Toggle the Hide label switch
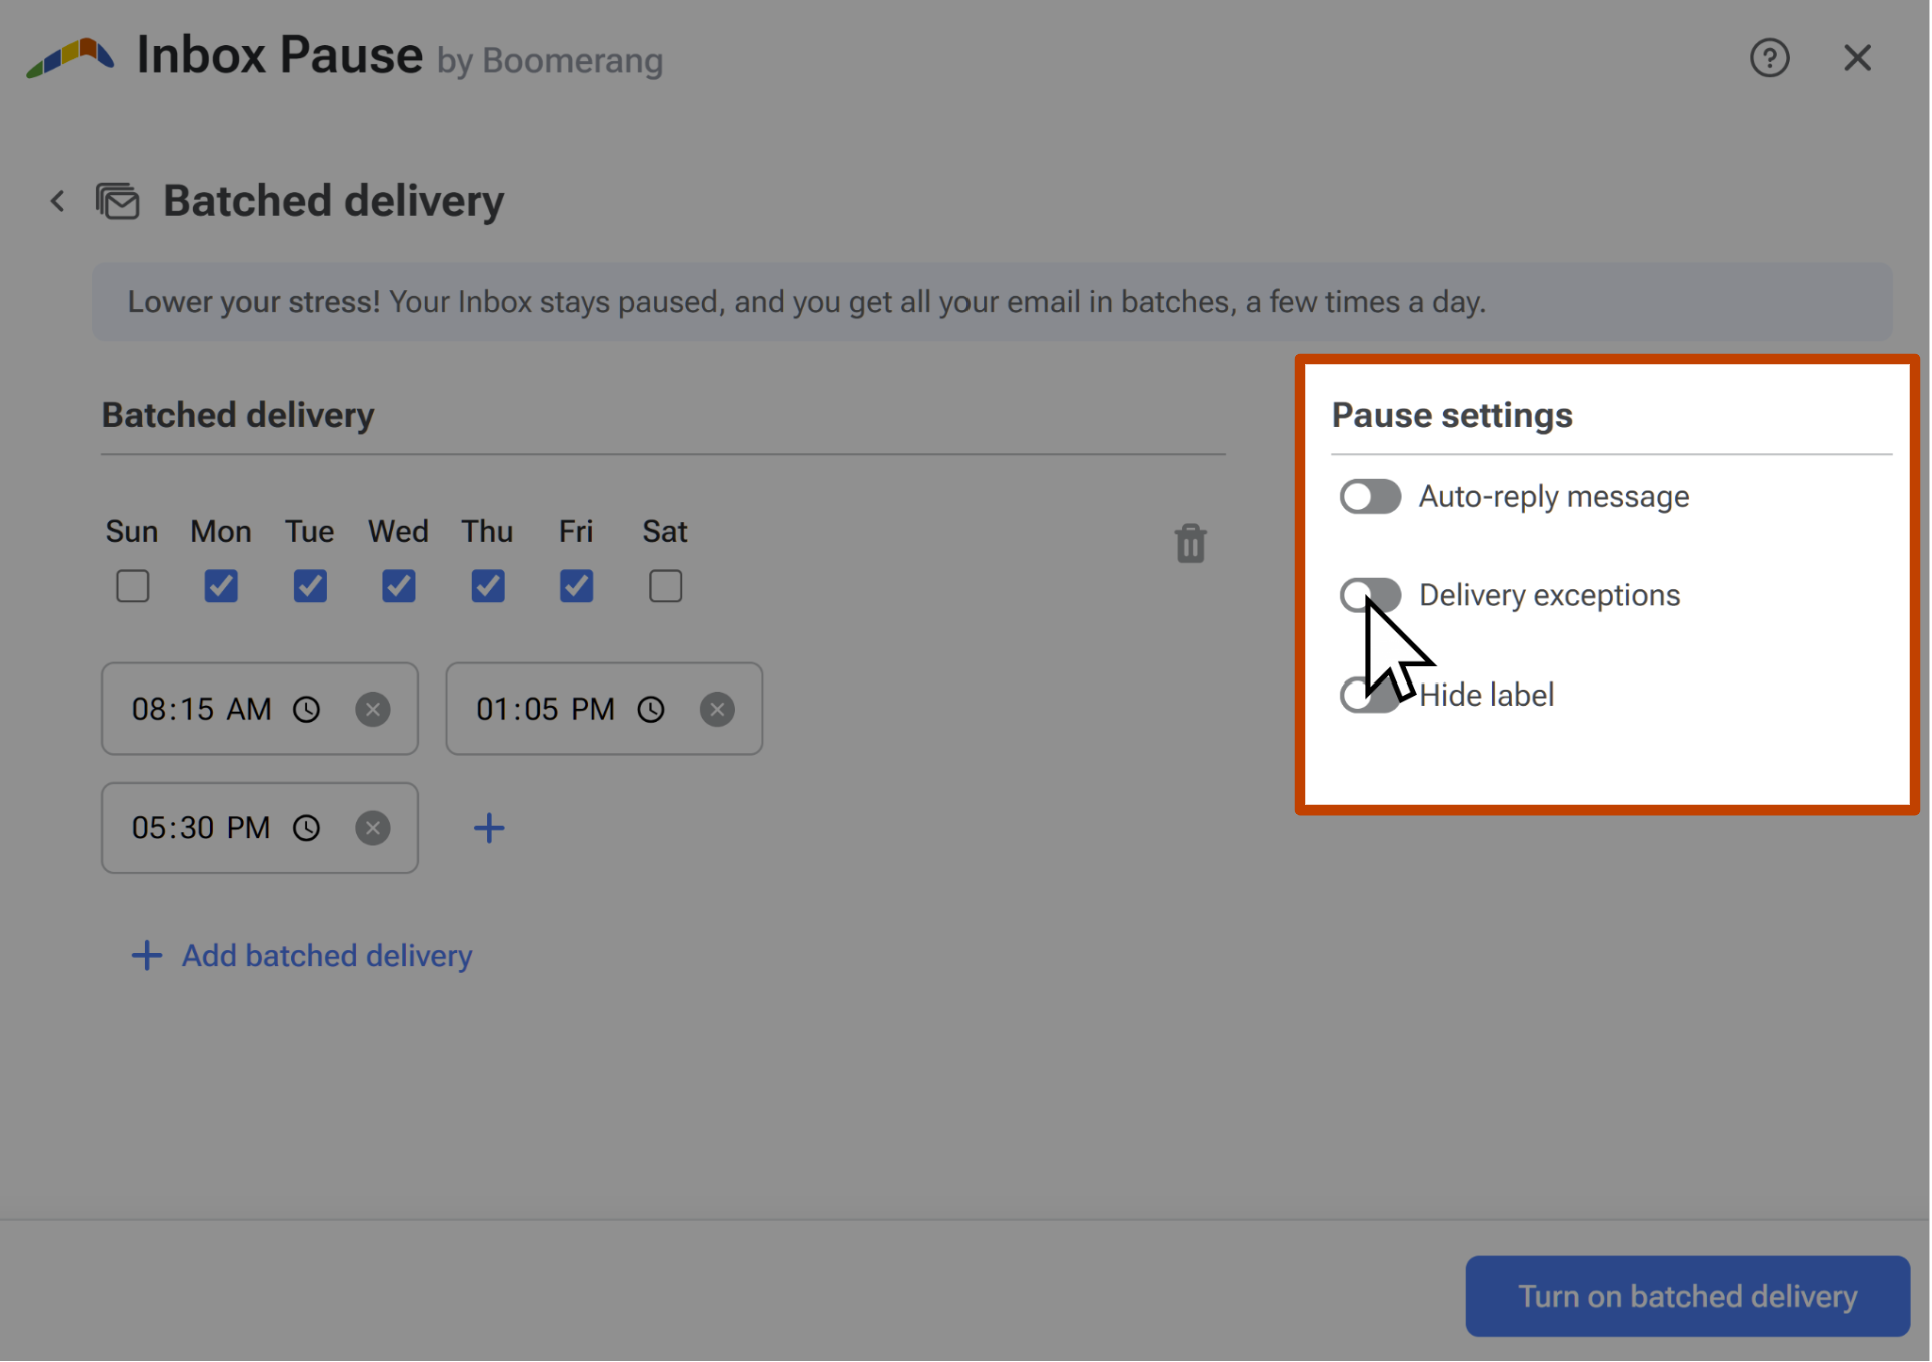This screenshot has width=1932, height=1362. coord(1369,694)
